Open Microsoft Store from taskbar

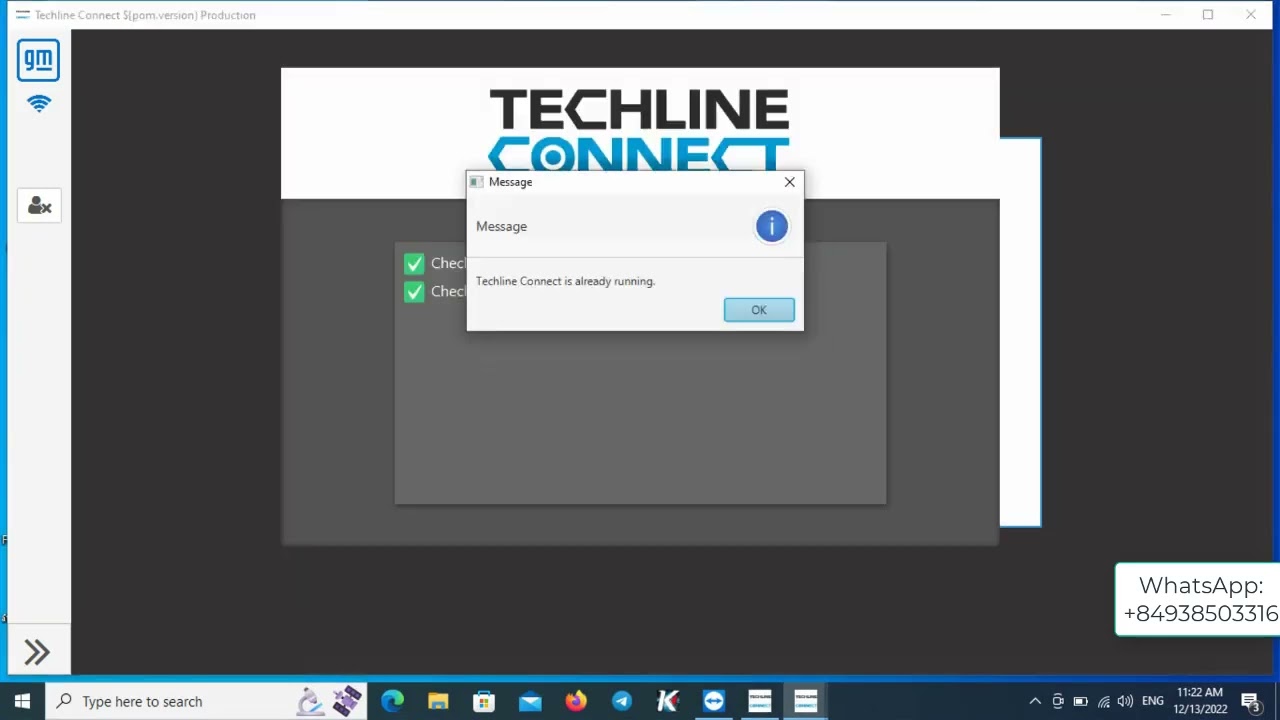tap(484, 702)
